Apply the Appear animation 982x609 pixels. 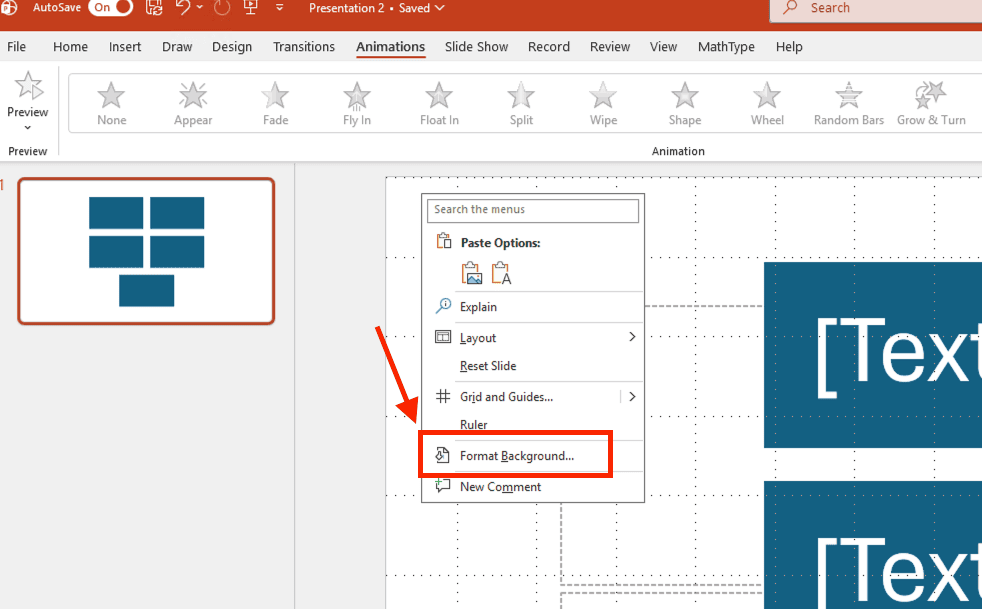tap(193, 104)
